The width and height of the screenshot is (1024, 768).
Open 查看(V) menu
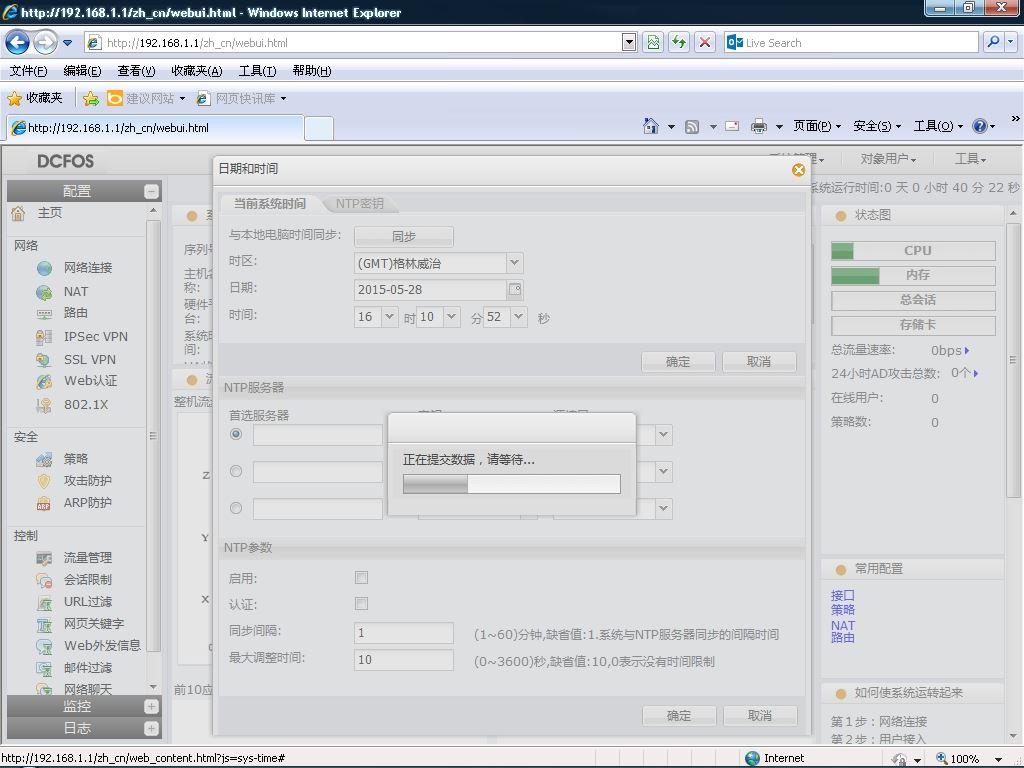(x=136, y=71)
